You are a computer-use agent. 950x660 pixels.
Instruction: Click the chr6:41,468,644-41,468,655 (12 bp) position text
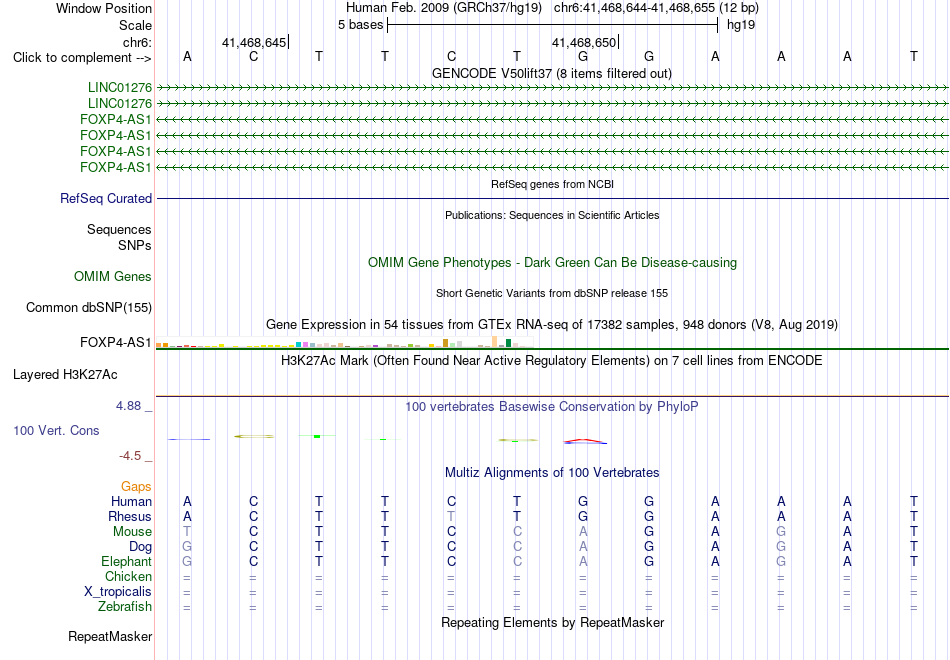point(656,8)
